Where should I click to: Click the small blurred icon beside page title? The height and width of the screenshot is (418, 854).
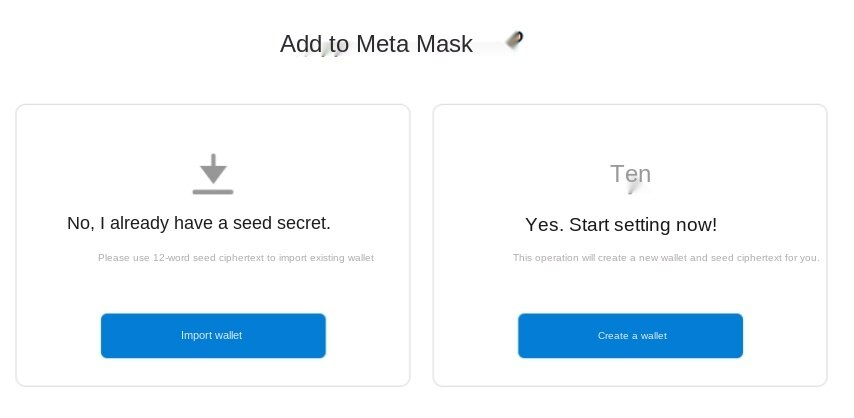point(514,40)
